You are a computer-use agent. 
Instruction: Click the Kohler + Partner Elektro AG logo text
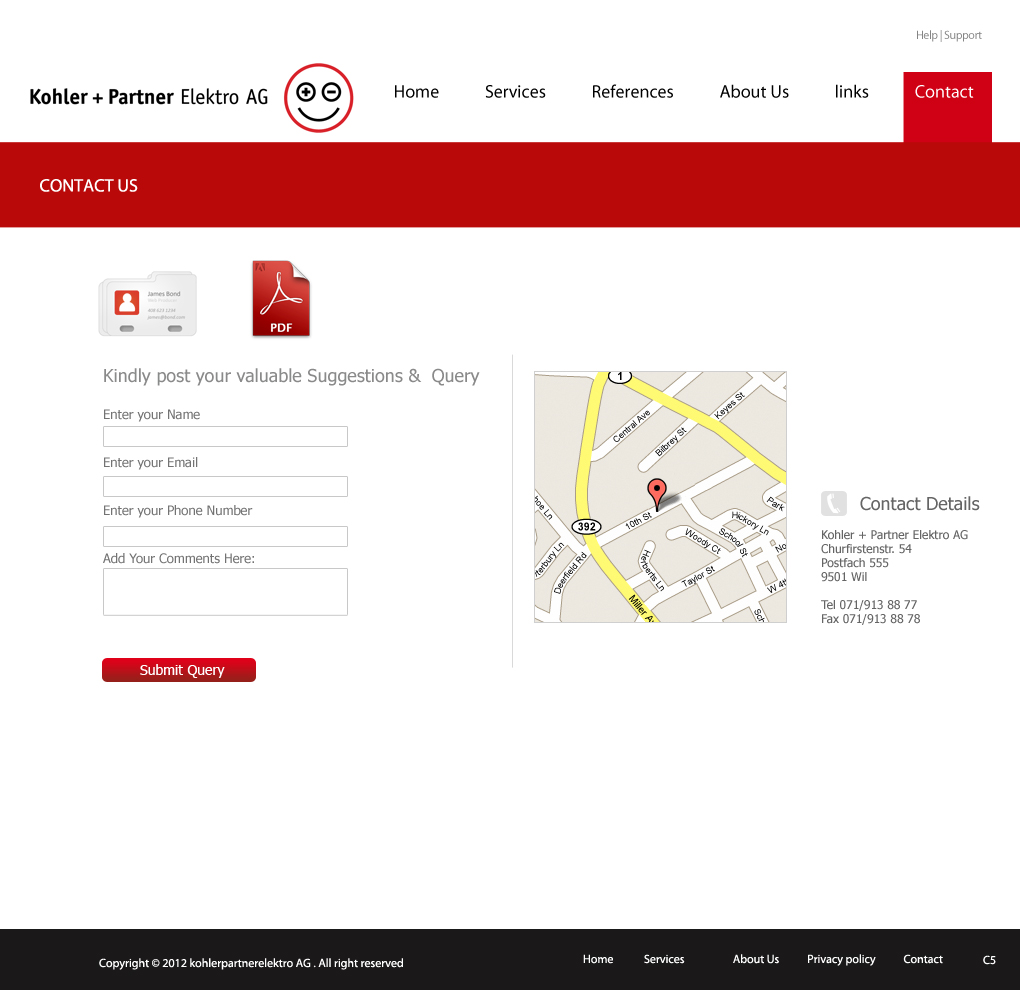[x=149, y=97]
